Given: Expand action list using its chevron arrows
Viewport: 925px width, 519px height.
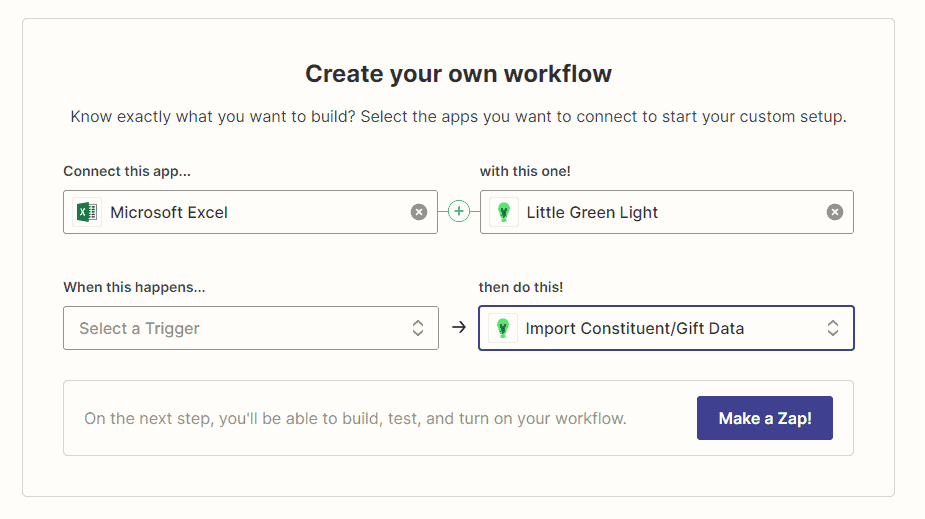Looking at the screenshot, I should click(833, 328).
